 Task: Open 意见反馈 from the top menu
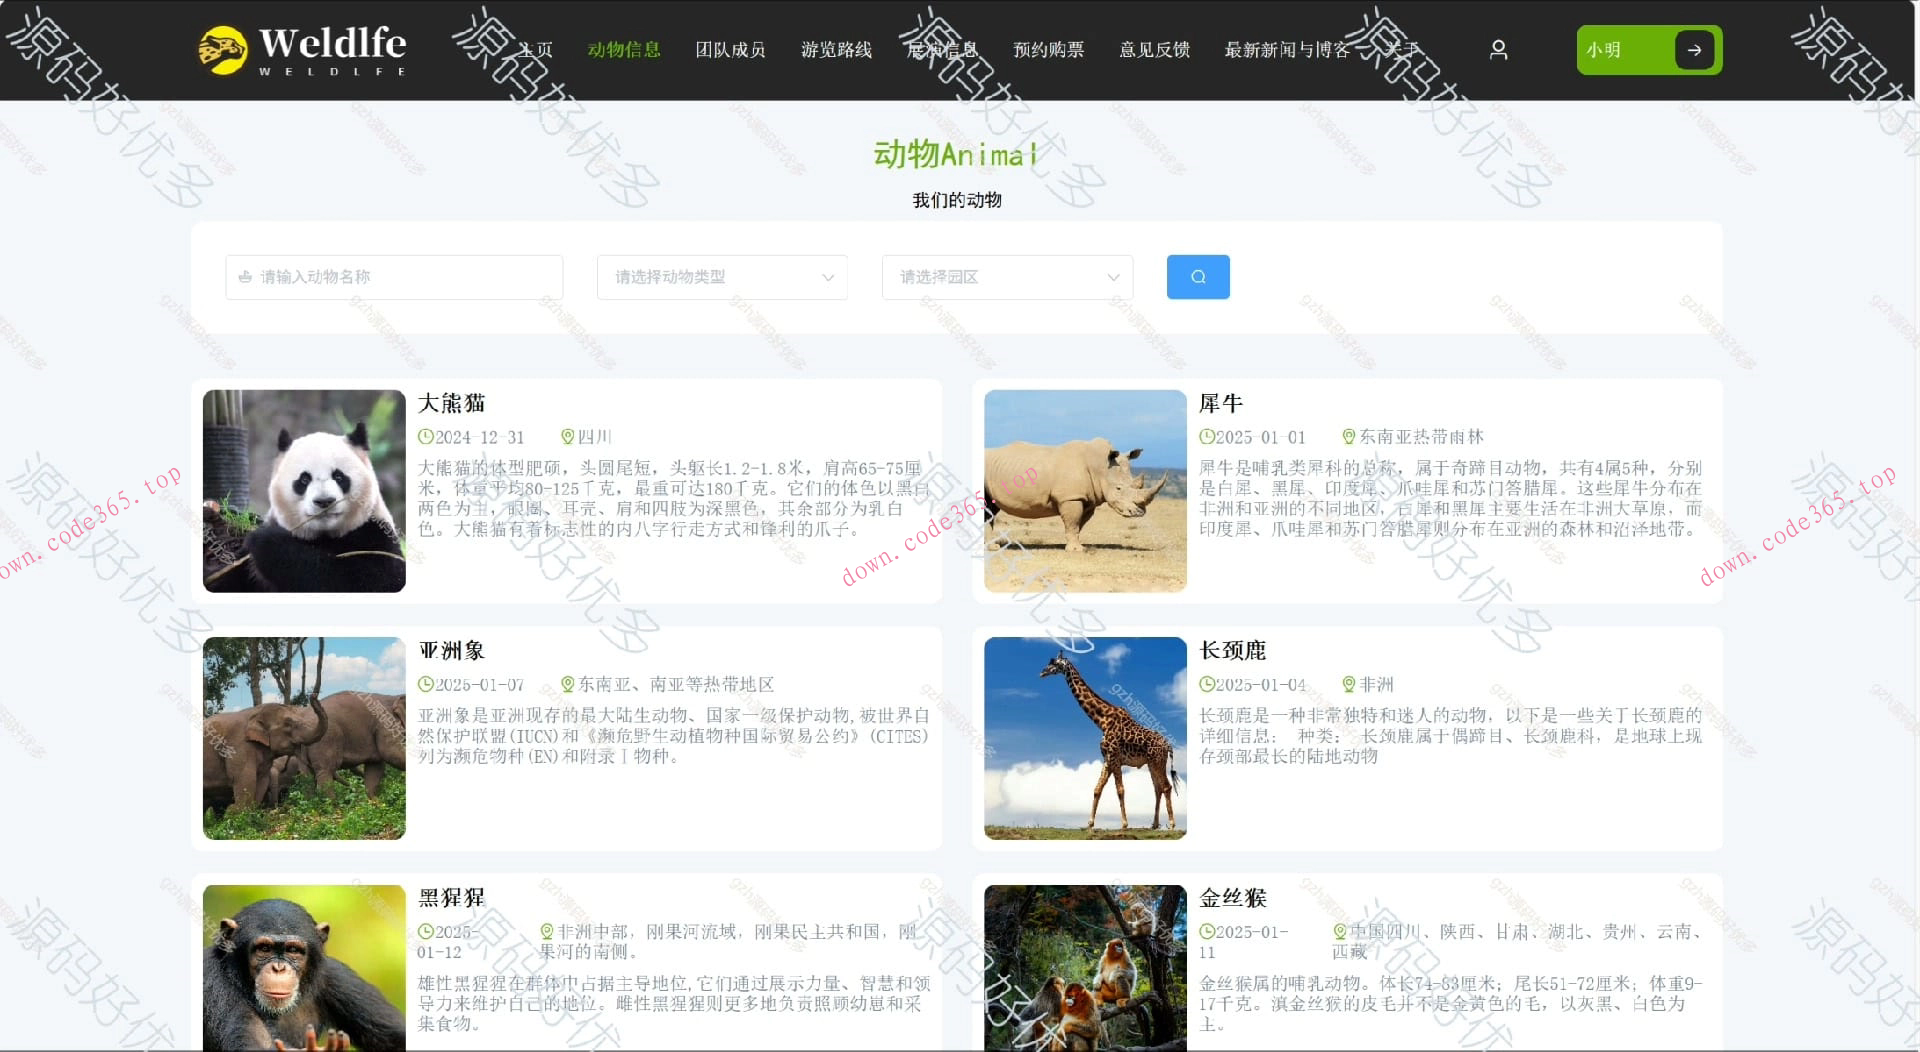[x=1154, y=49]
